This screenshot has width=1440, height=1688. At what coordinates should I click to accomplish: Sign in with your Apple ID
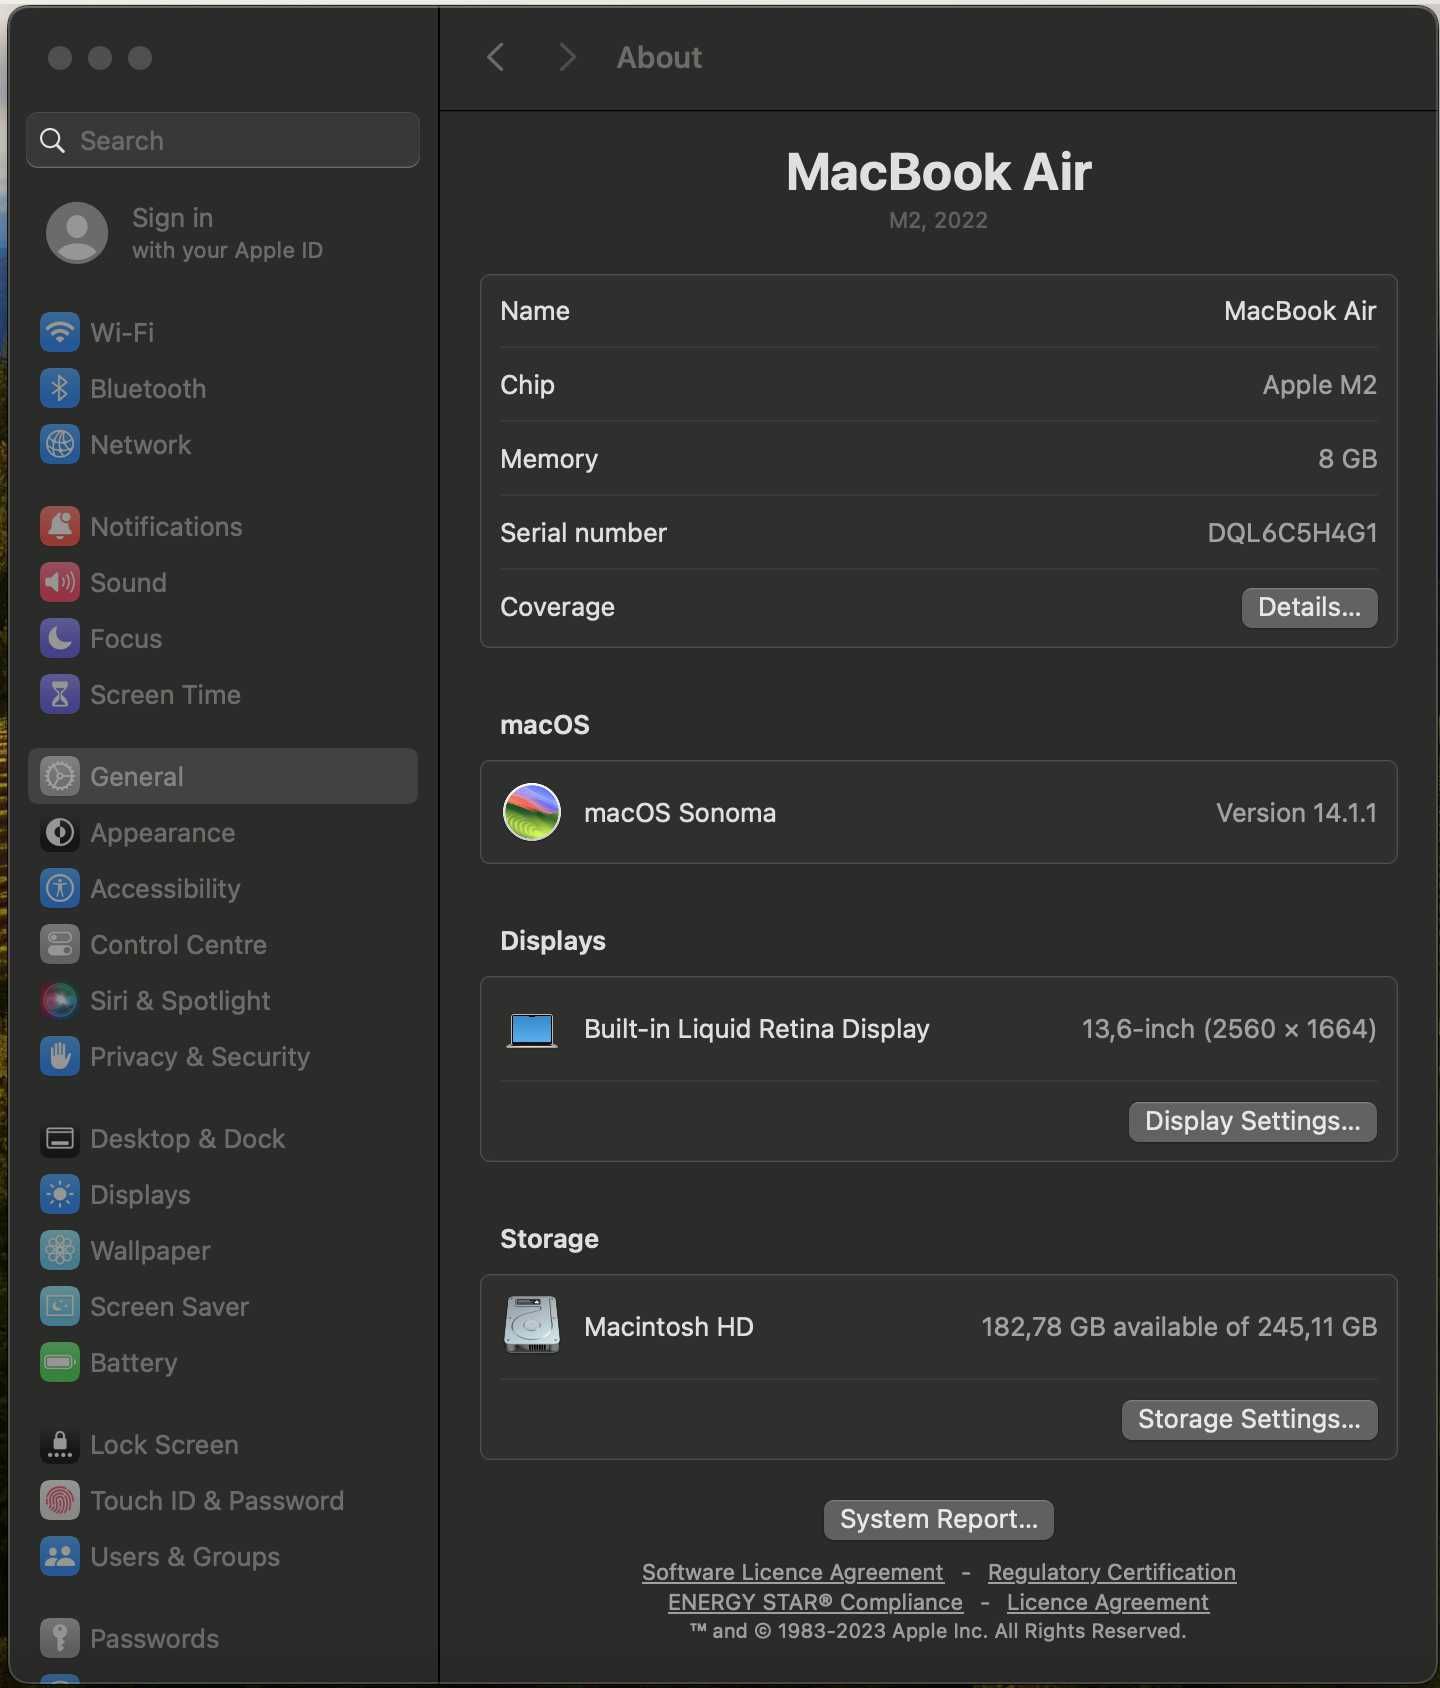(227, 233)
